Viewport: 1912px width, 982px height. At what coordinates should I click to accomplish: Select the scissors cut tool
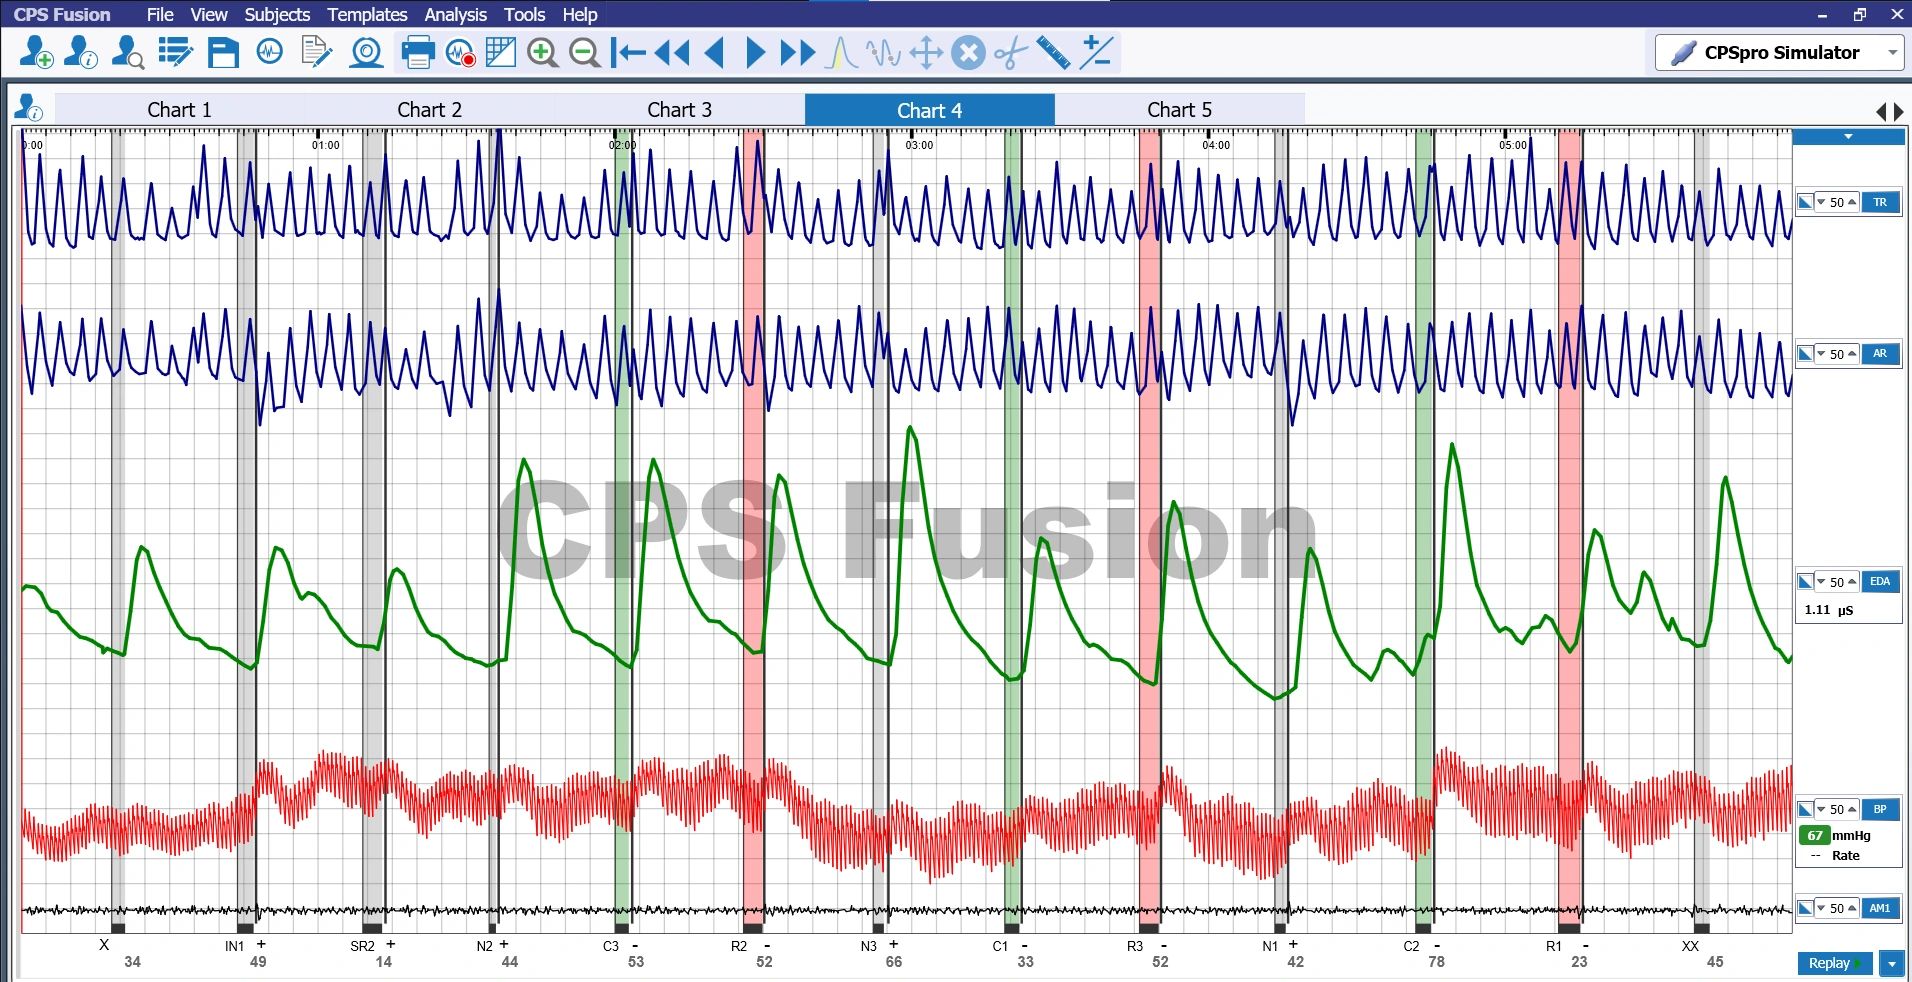click(1011, 53)
